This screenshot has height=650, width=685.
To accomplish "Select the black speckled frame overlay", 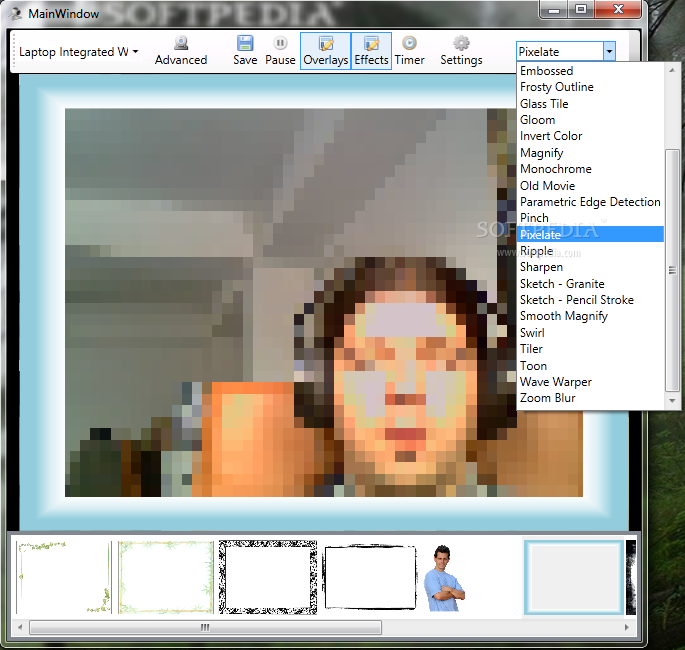I will point(268,577).
